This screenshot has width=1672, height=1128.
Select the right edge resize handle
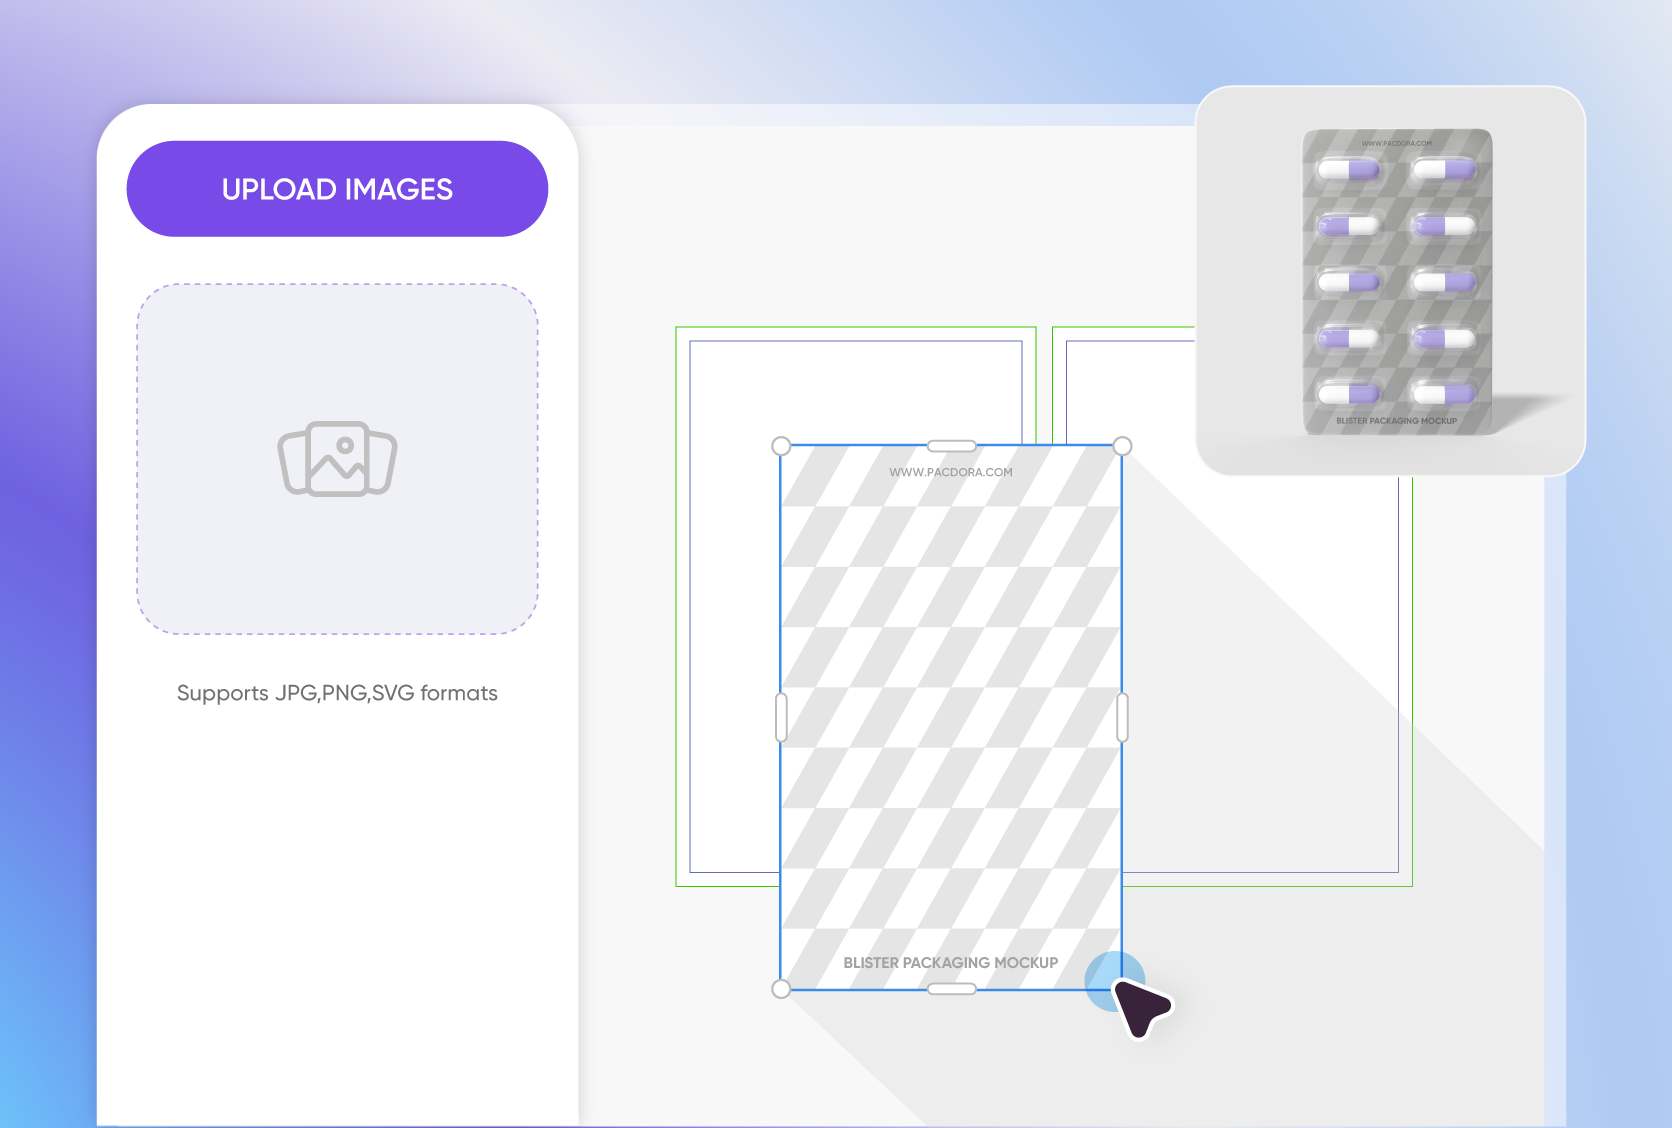point(1122,717)
